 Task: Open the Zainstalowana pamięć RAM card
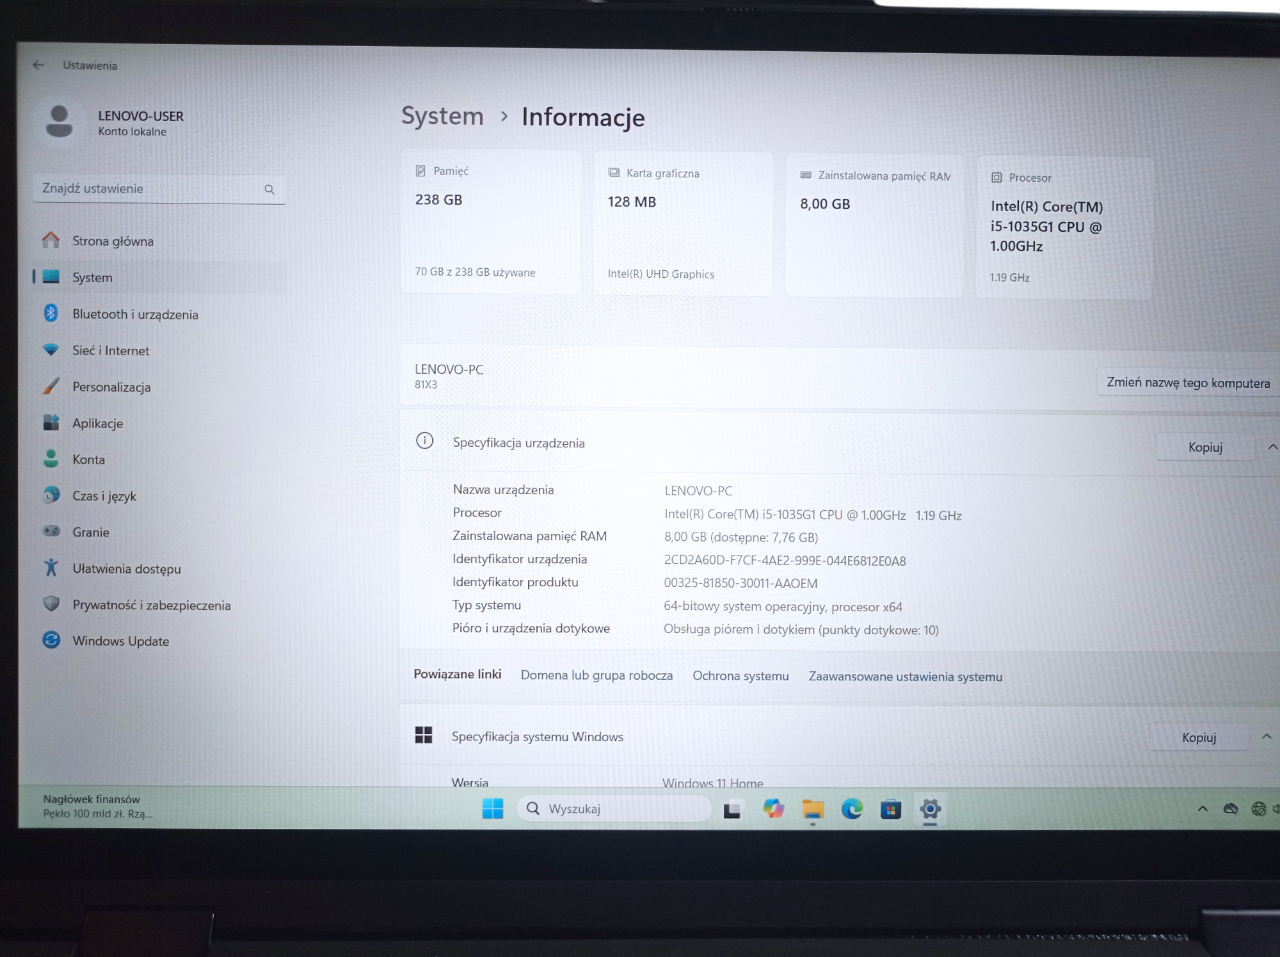[874, 226]
